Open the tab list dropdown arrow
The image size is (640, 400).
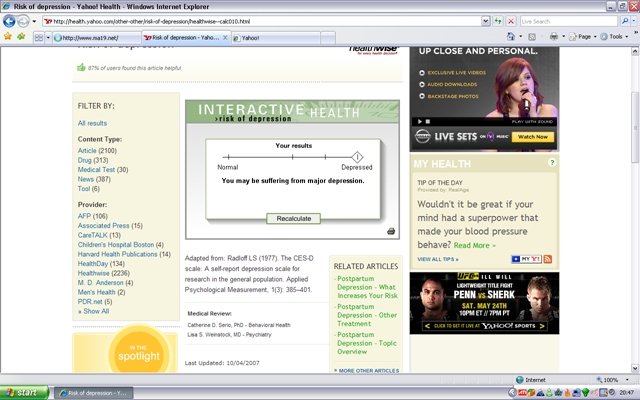48,38
